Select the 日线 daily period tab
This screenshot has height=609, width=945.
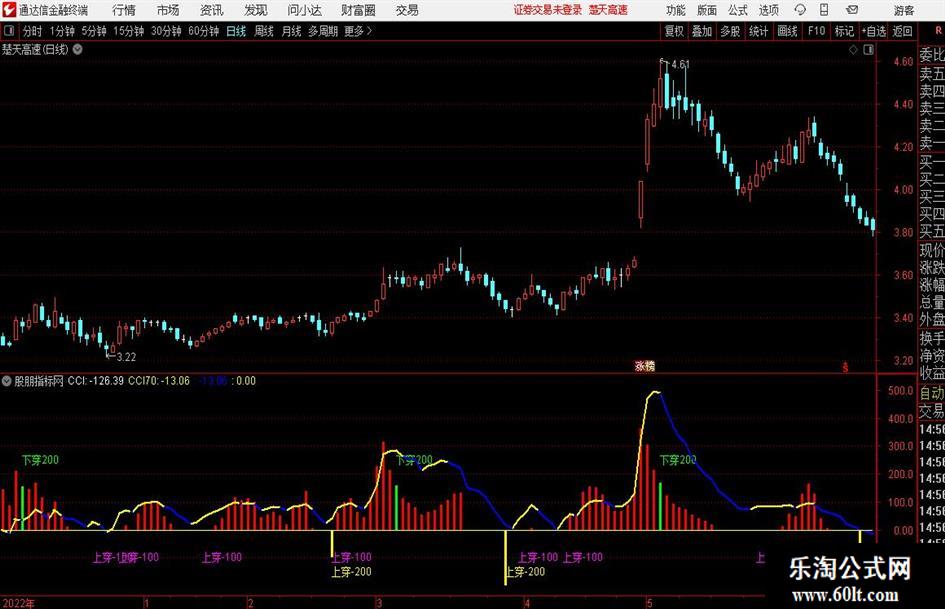236,31
